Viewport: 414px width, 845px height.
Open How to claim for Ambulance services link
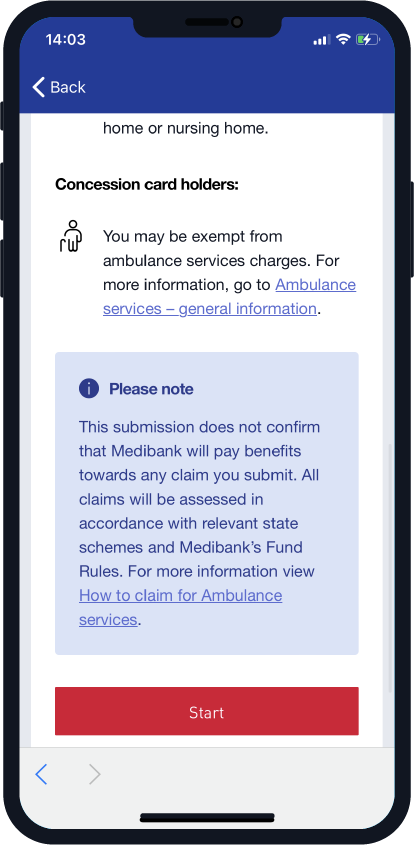[181, 607]
